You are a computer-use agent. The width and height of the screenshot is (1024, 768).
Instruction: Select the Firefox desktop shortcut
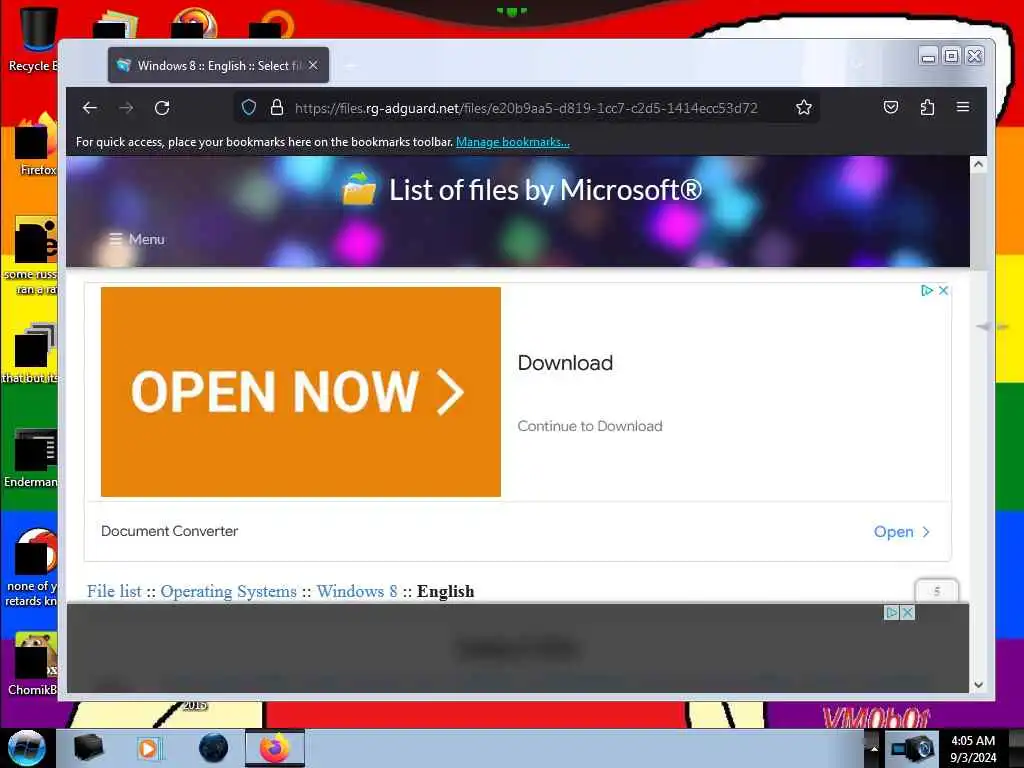coord(36,145)
